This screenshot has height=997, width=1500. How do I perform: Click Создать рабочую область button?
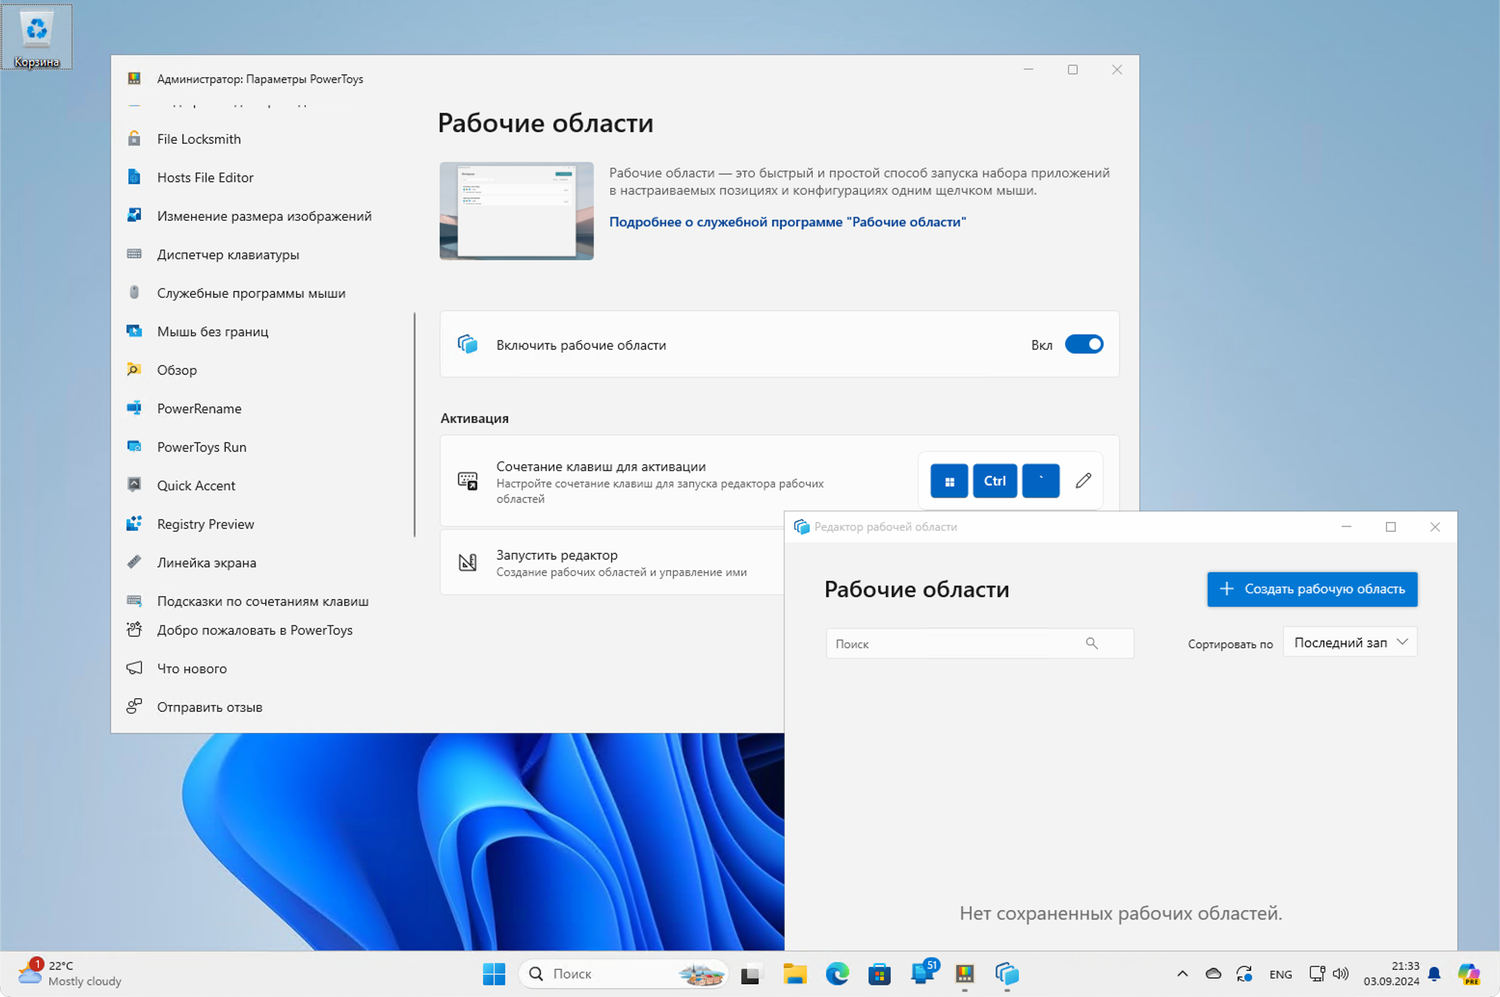click(1312, 589)
